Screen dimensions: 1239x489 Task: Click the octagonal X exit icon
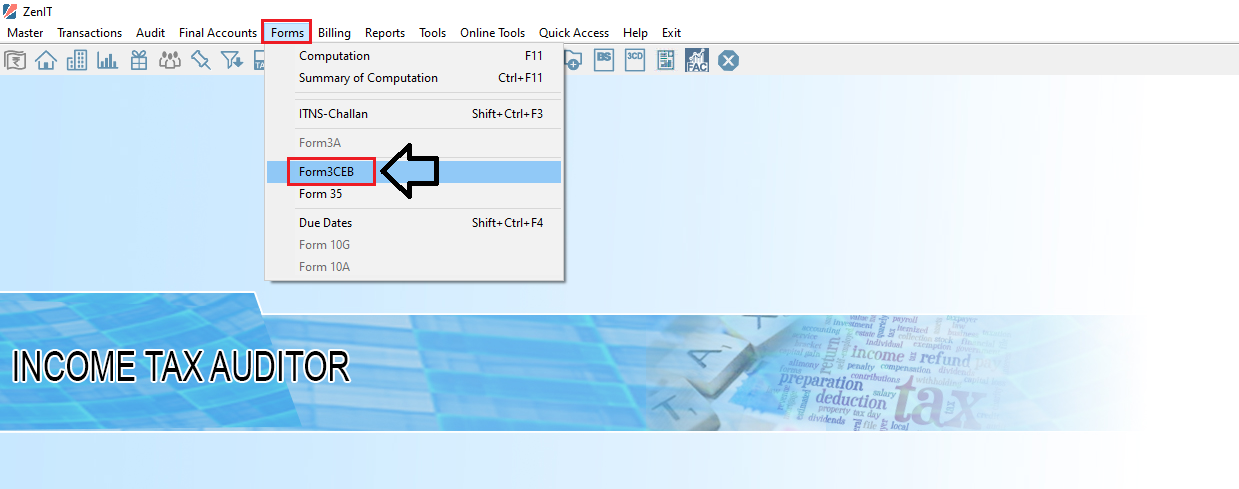[x=729, y=61]
